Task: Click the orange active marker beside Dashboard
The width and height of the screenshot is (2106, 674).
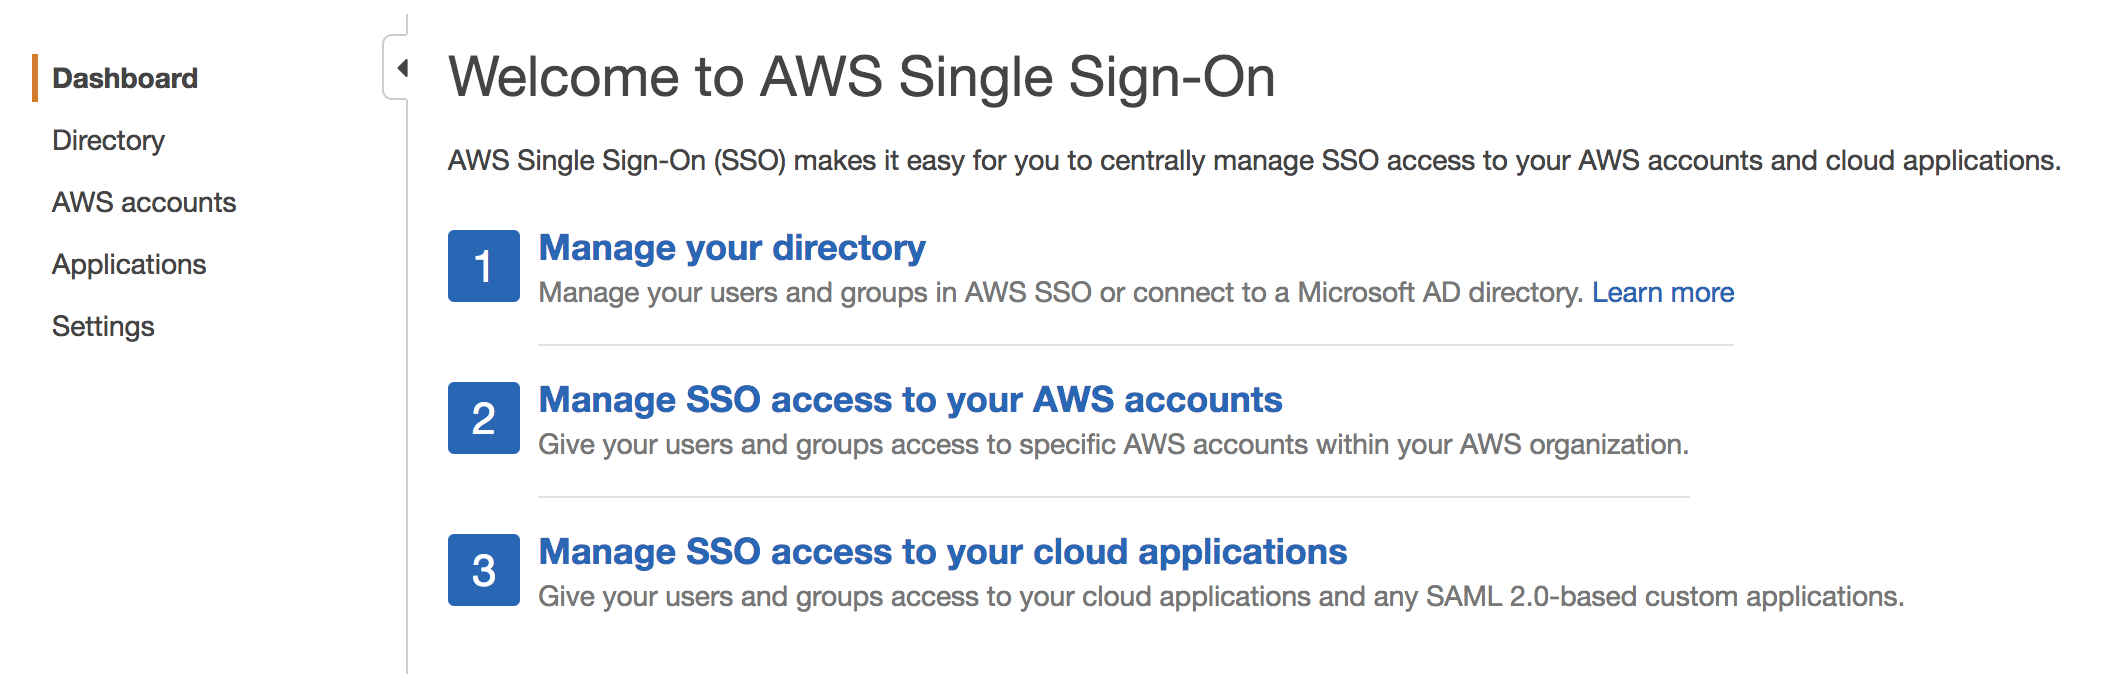Action: pyautogui.click(x=35, y=78)
